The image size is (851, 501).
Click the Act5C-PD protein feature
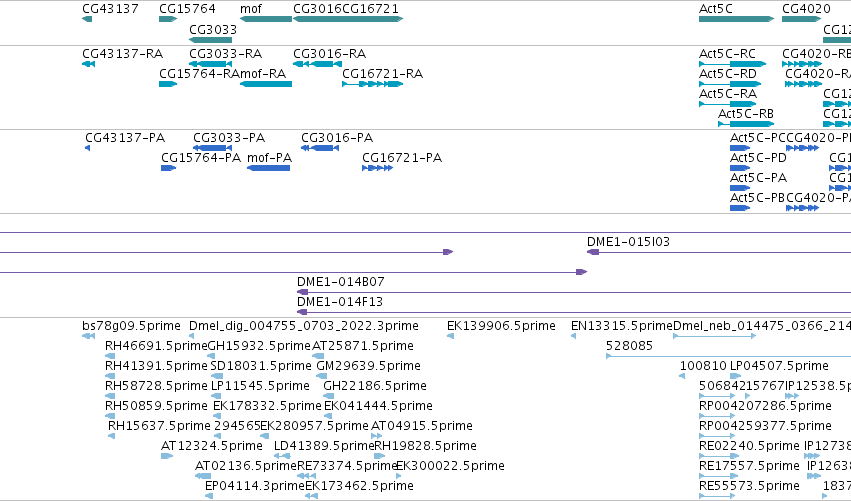pyautogui.click(x=740, y=169)
